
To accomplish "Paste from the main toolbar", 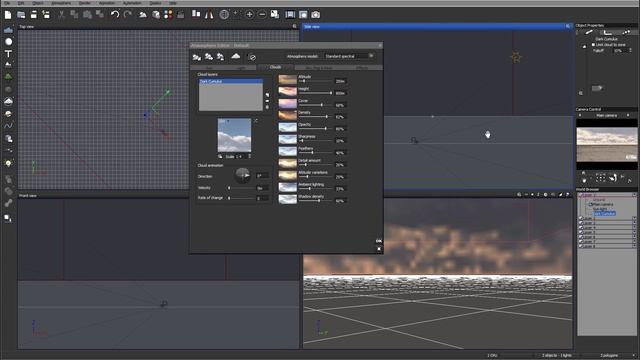I will 87,15.
